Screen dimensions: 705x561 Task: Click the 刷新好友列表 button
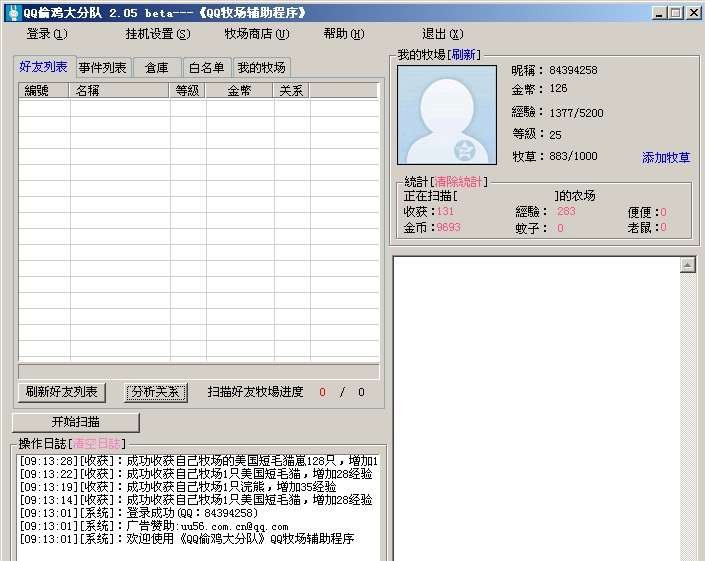point(62,392)
